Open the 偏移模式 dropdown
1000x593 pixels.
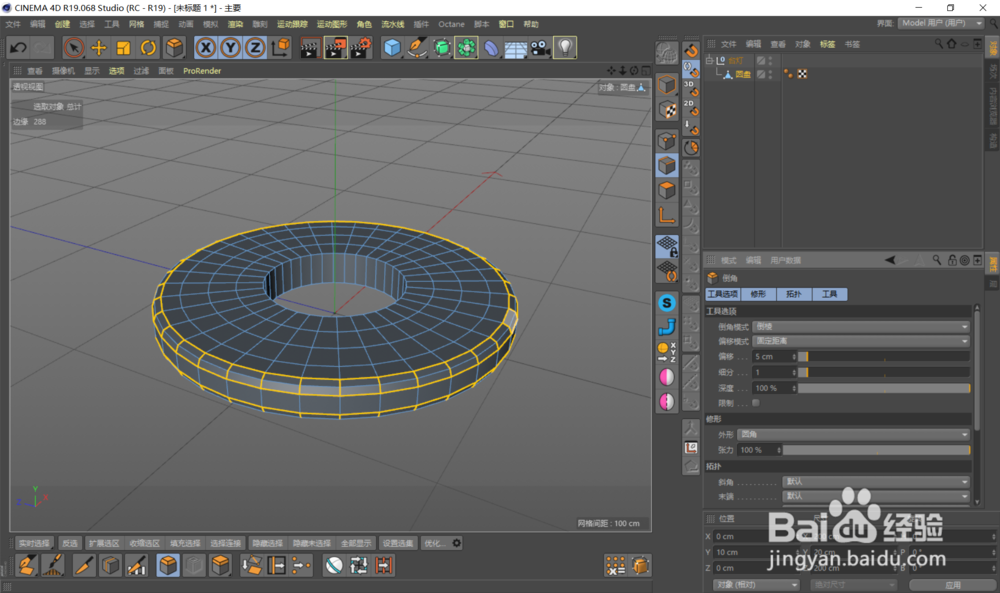[x=861, y=341]
